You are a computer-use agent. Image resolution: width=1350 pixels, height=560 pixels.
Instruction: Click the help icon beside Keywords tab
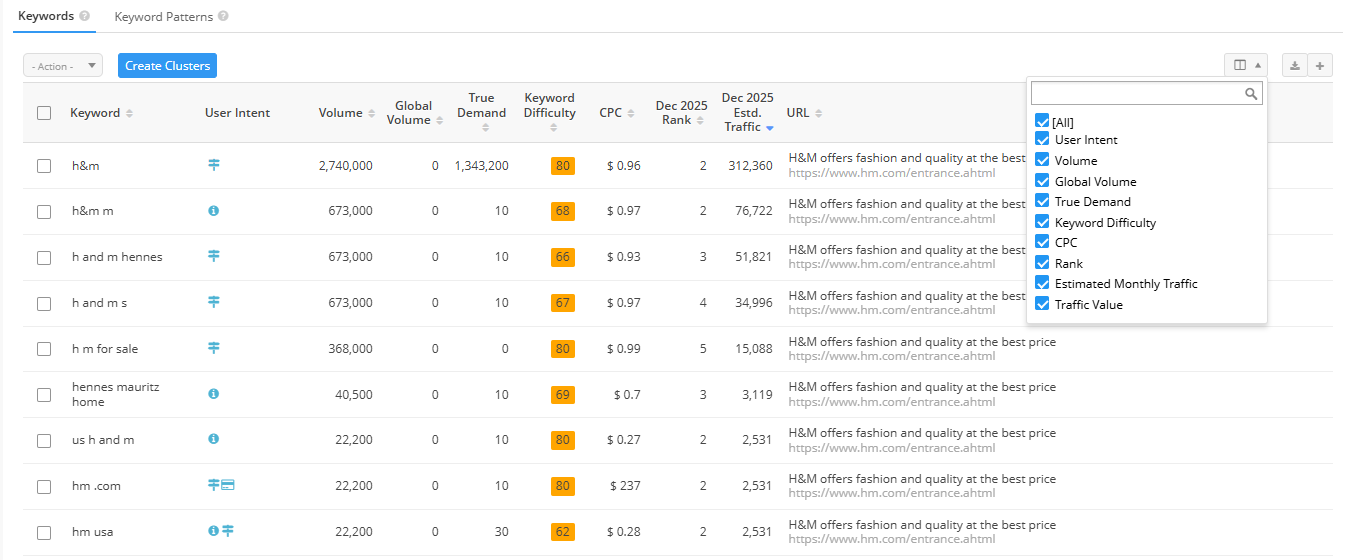coord(85,17)
